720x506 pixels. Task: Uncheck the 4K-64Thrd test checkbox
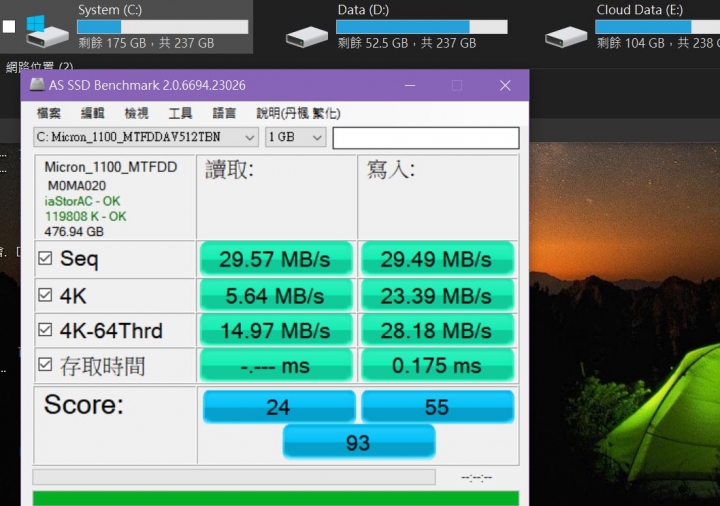[x=45, y=330]
